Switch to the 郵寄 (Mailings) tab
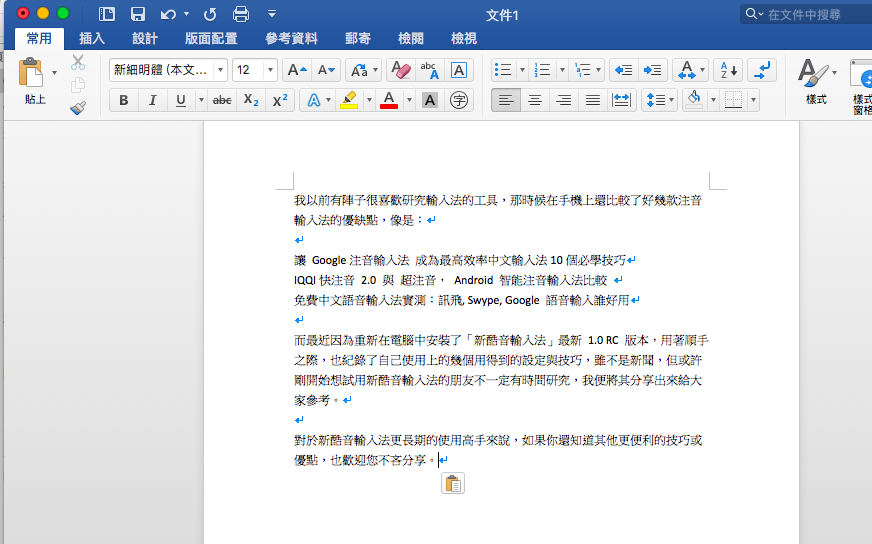The height and width of the screenshot is (544, 872). click(358, 38)
